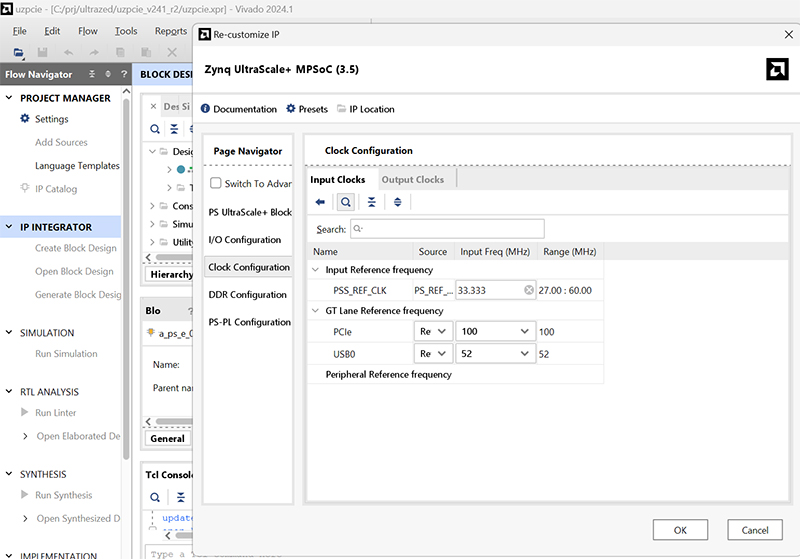The height and width of the screenshot is (559, 800).
Task: Enable Switch To Advanced Mode checkbox
Action: point(216,184)
